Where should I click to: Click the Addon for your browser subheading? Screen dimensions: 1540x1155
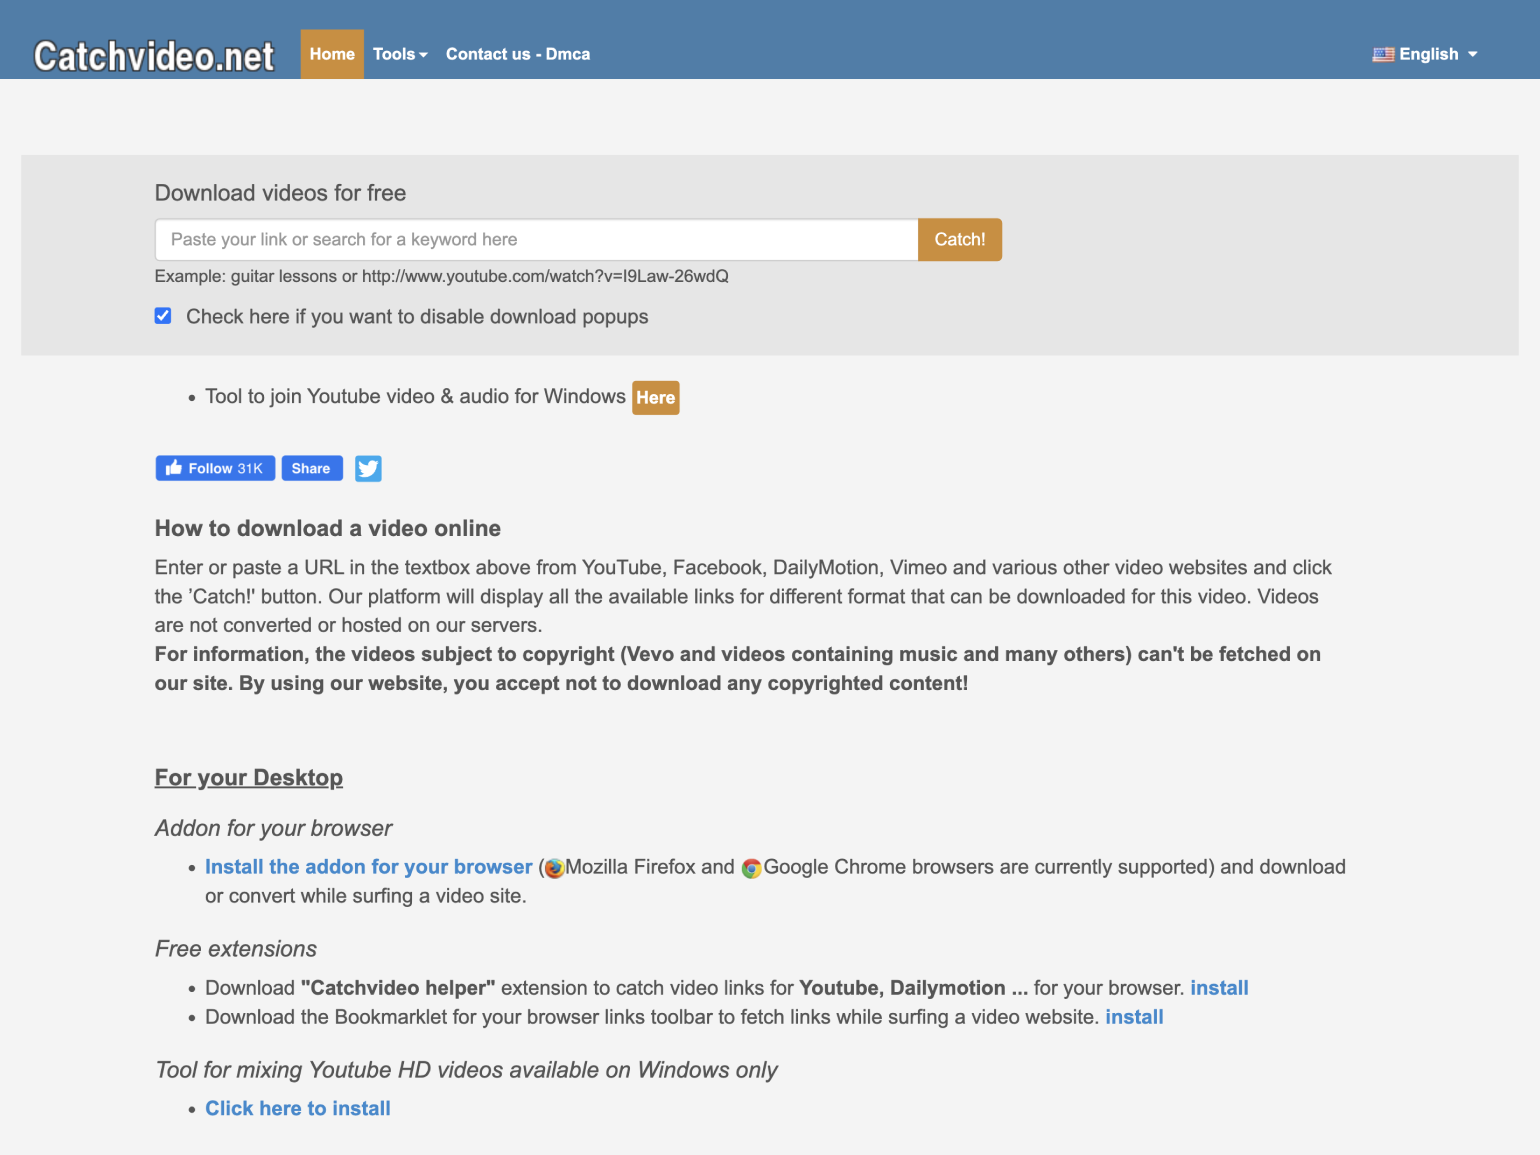coord(274,828)
